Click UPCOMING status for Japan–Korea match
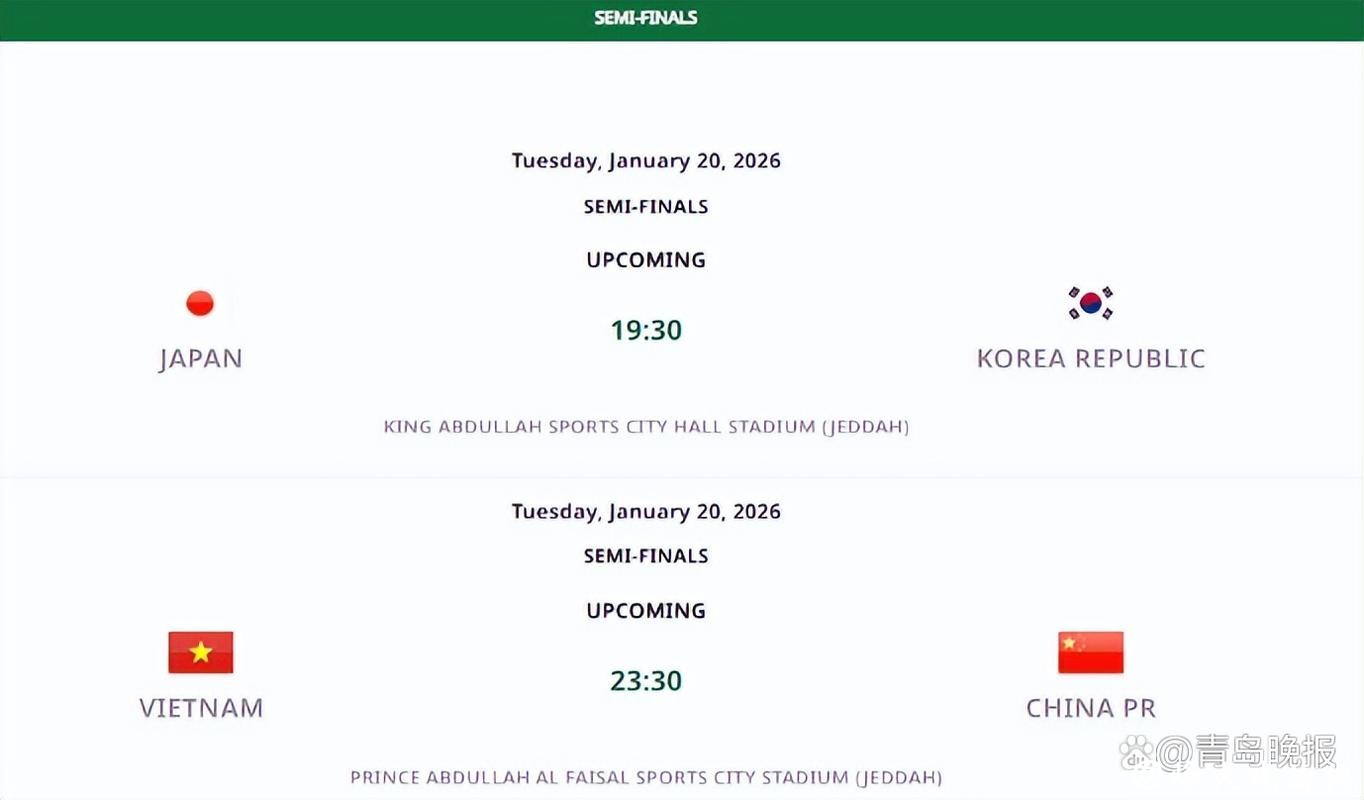 [x=646, y=260]
